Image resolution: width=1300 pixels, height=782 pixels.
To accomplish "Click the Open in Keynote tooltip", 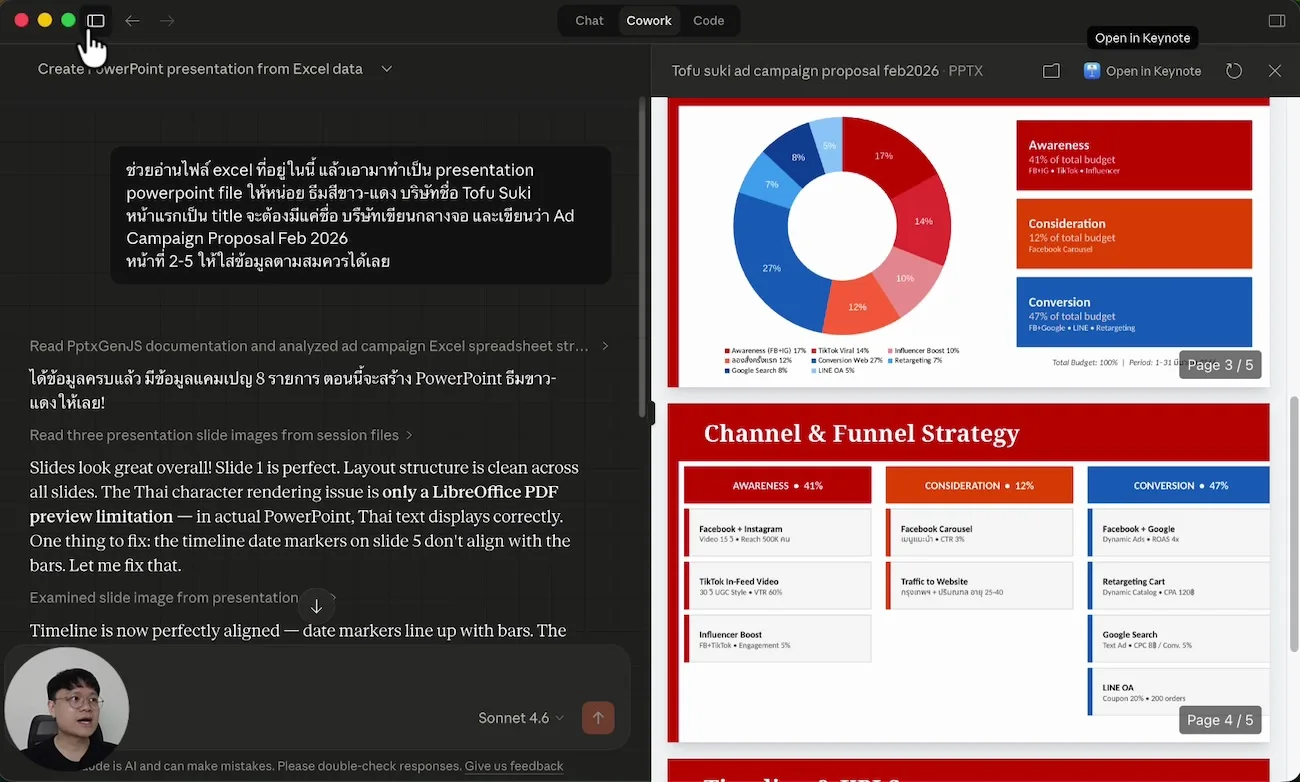I will 1142,38.
